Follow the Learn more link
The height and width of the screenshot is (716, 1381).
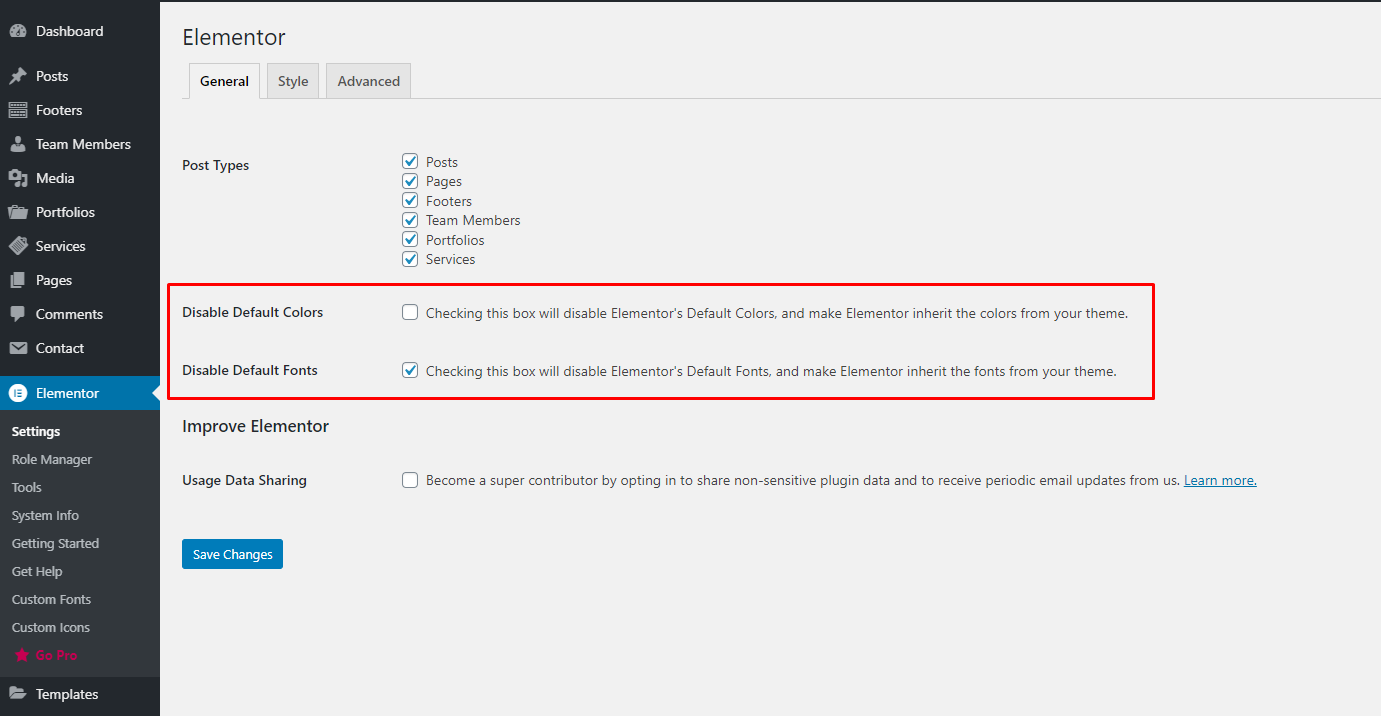click(x=1220, y=481)
